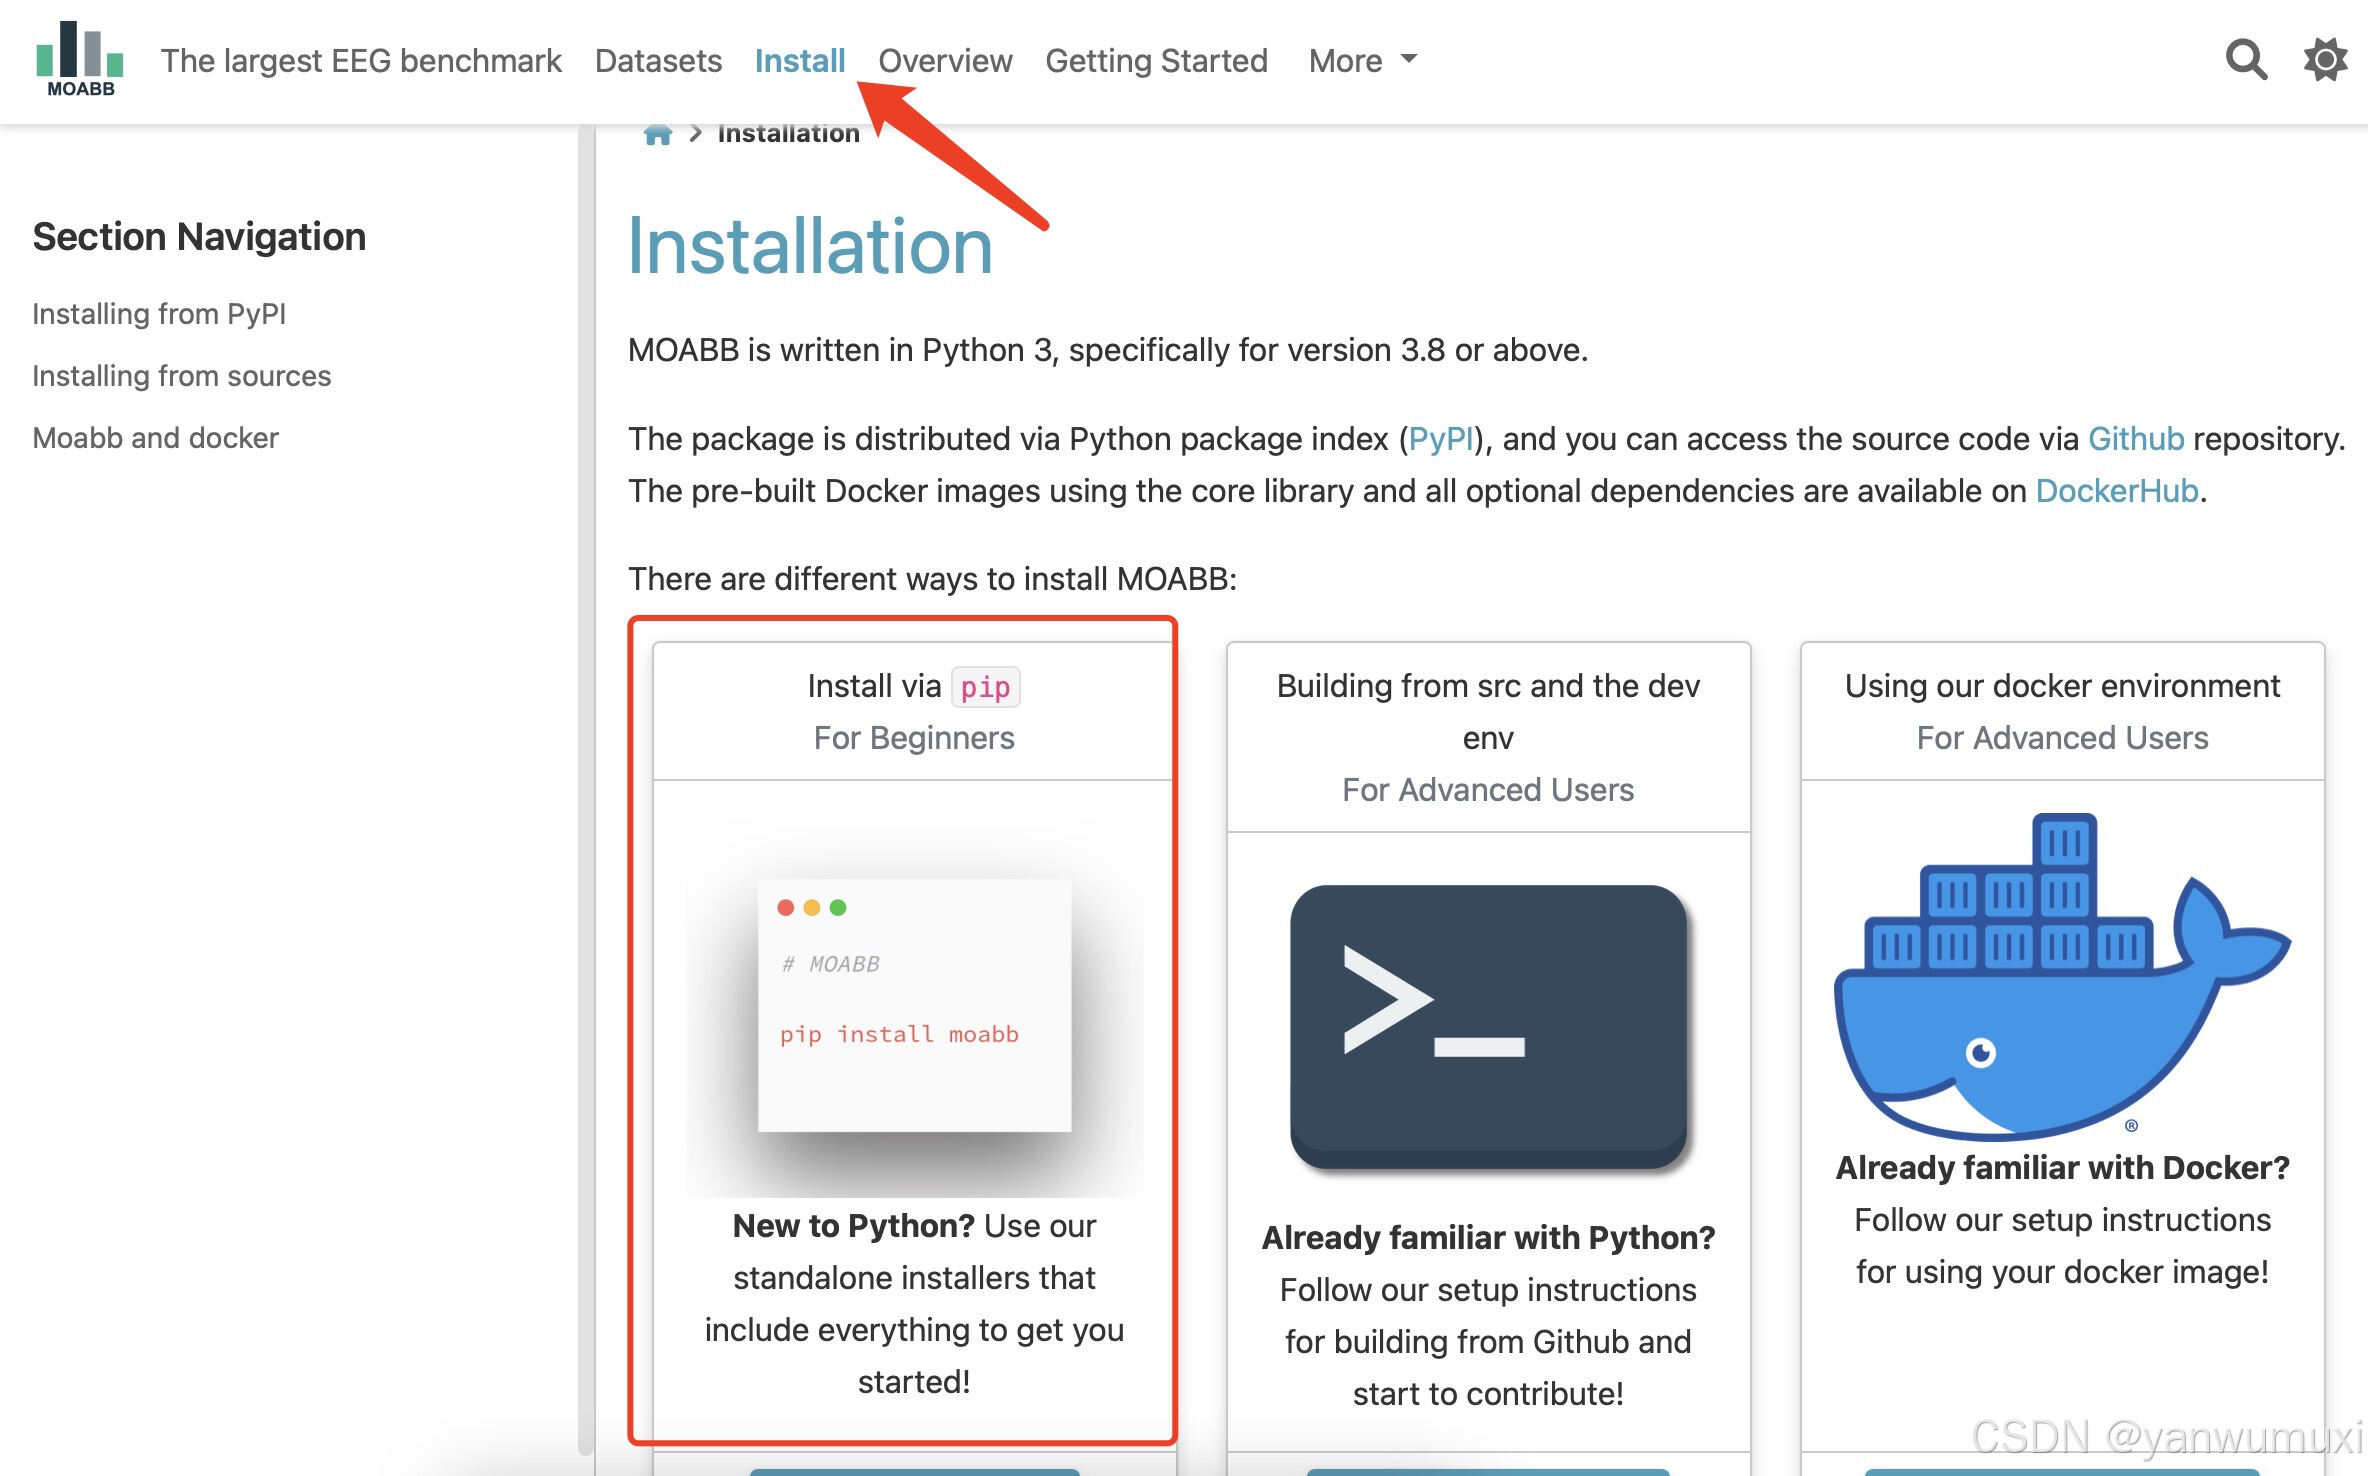Jump to Installing from sources section

[x=181, y=376]
